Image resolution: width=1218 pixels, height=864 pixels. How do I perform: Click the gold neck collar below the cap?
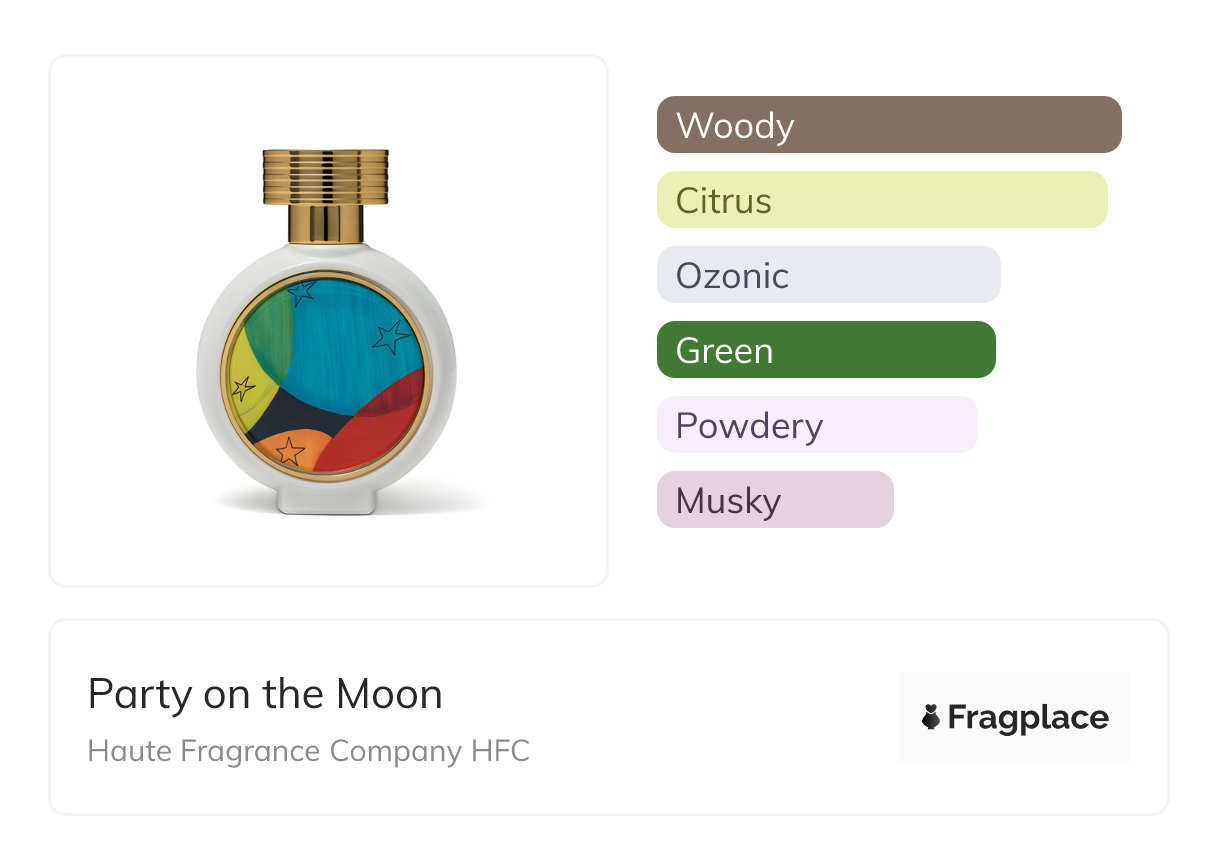click(325, 223)
